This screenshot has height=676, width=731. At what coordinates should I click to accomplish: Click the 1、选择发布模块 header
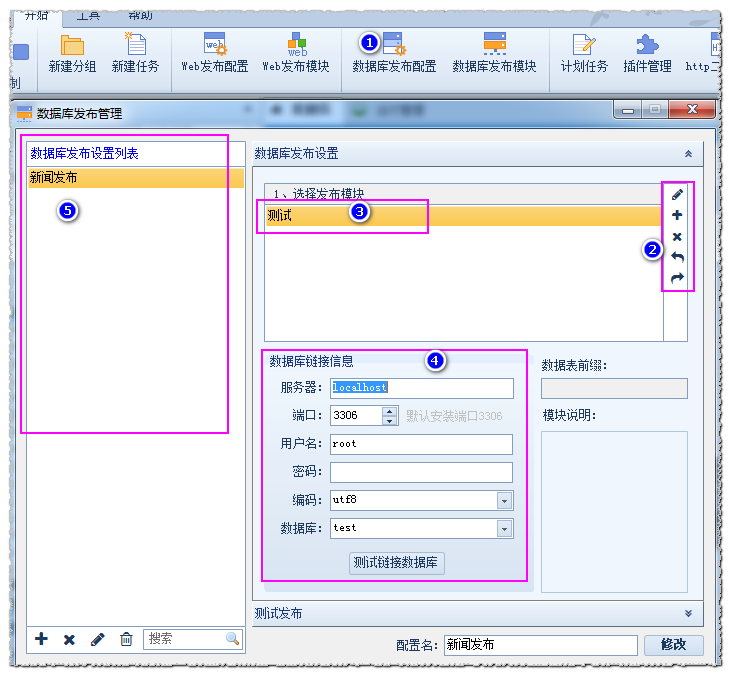463,193
